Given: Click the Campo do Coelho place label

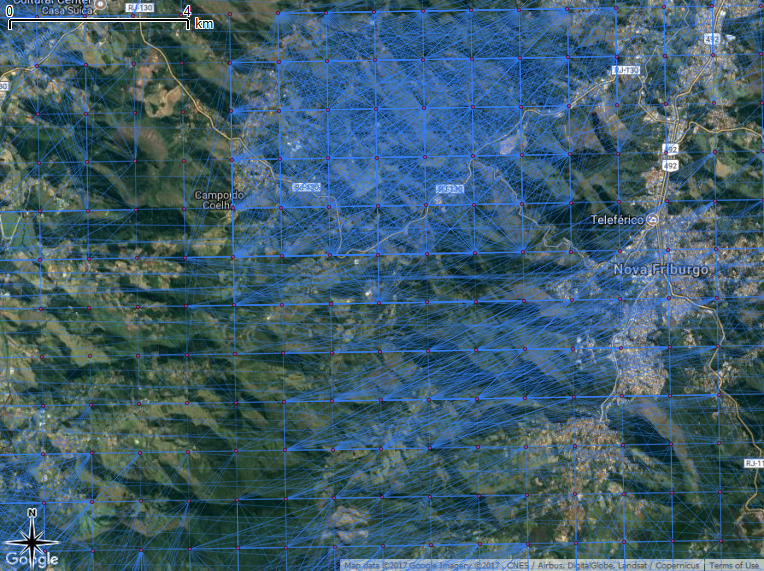Looking at the screenshot, I should coord(219,200).
